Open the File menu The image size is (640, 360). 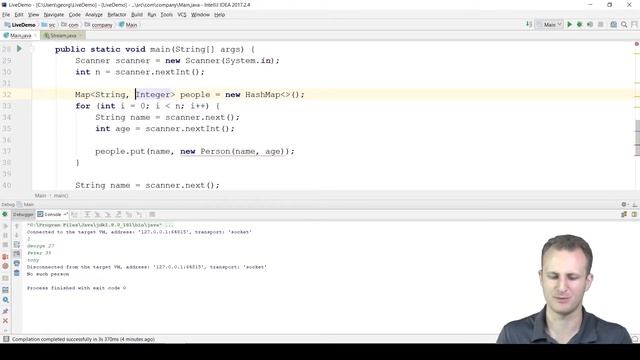point(6,15)
